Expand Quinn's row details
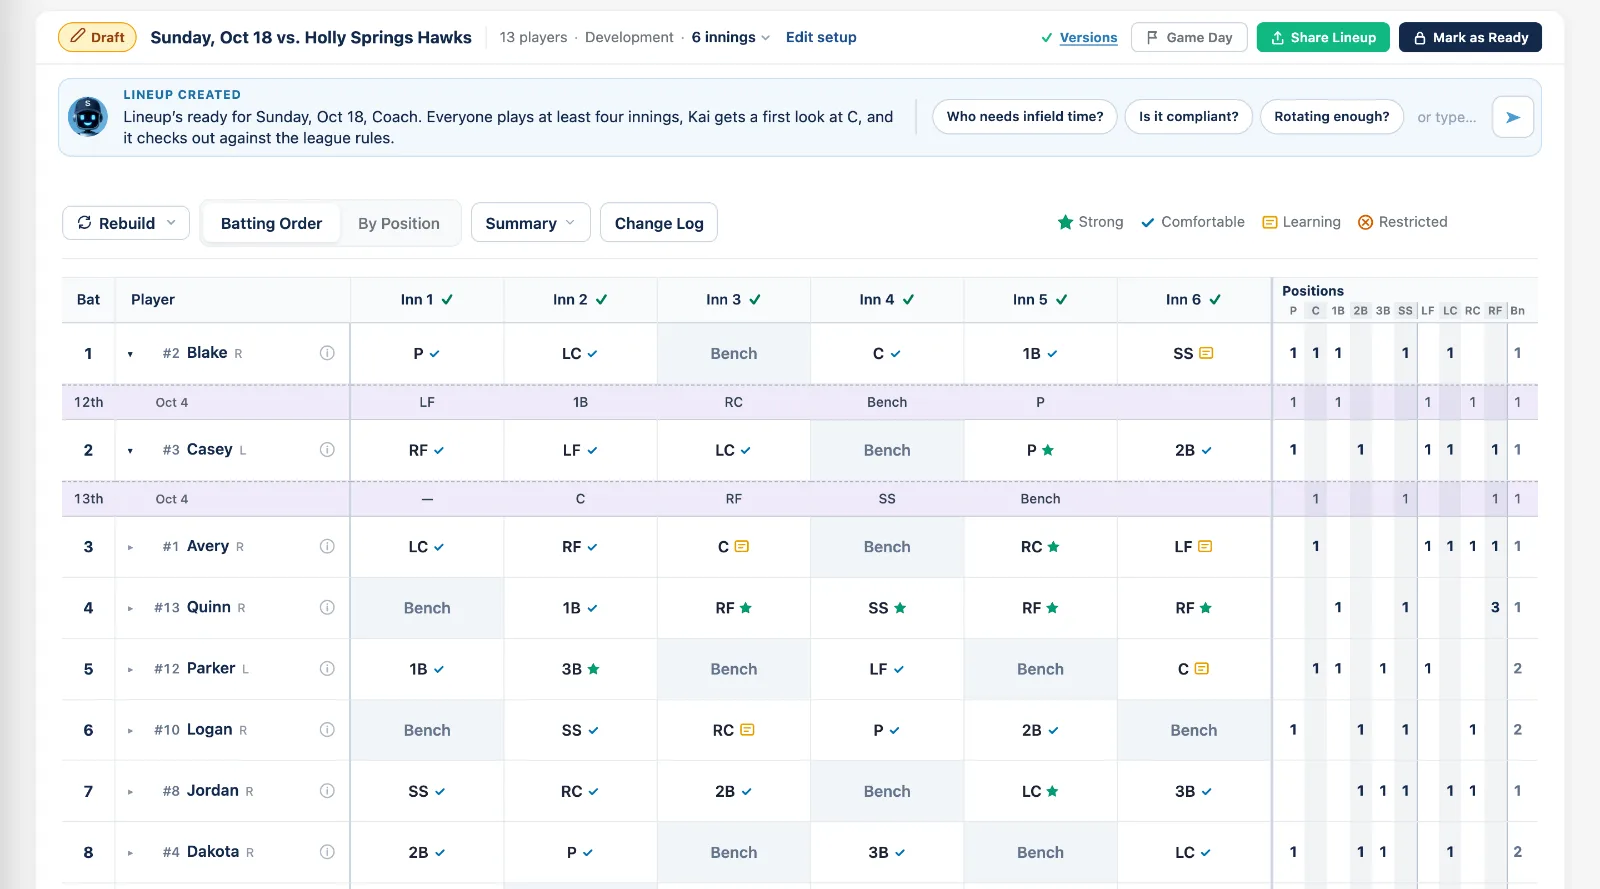 pyautogui.click(x=130, y=608)
